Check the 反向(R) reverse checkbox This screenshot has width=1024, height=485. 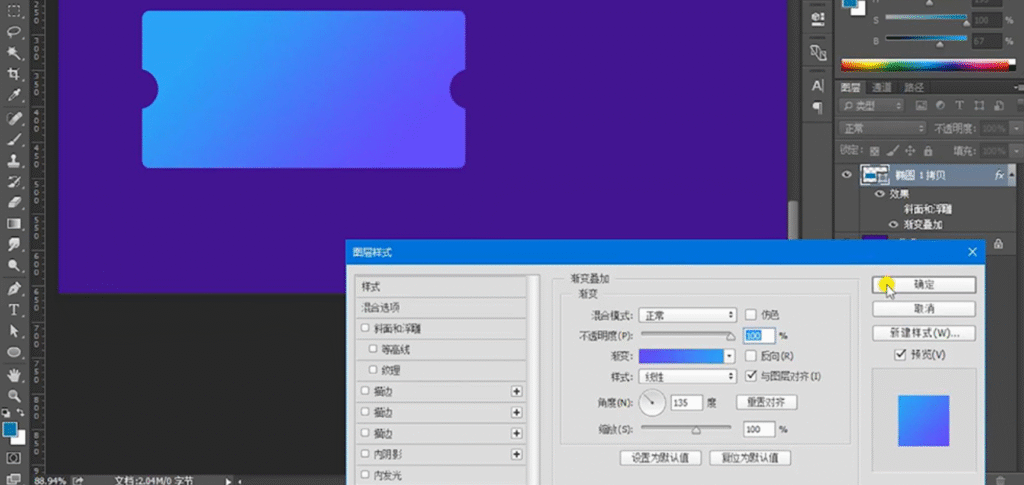click(750, 356)
